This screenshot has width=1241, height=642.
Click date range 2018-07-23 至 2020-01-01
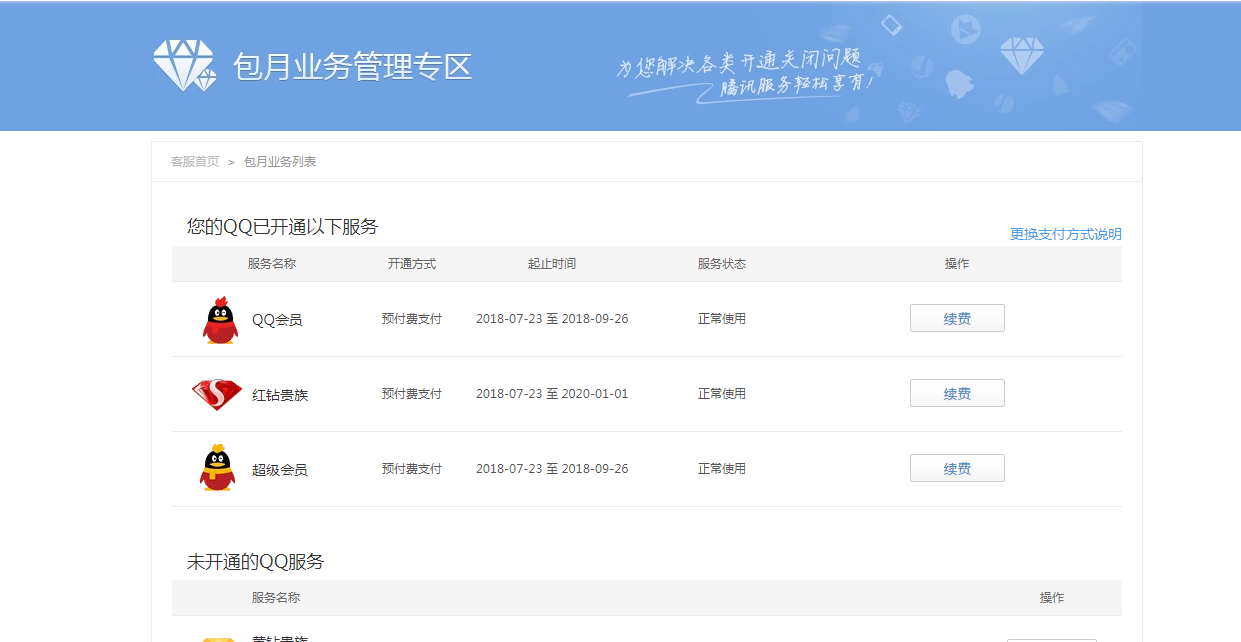pyautogui.click(x=552, y=394)
